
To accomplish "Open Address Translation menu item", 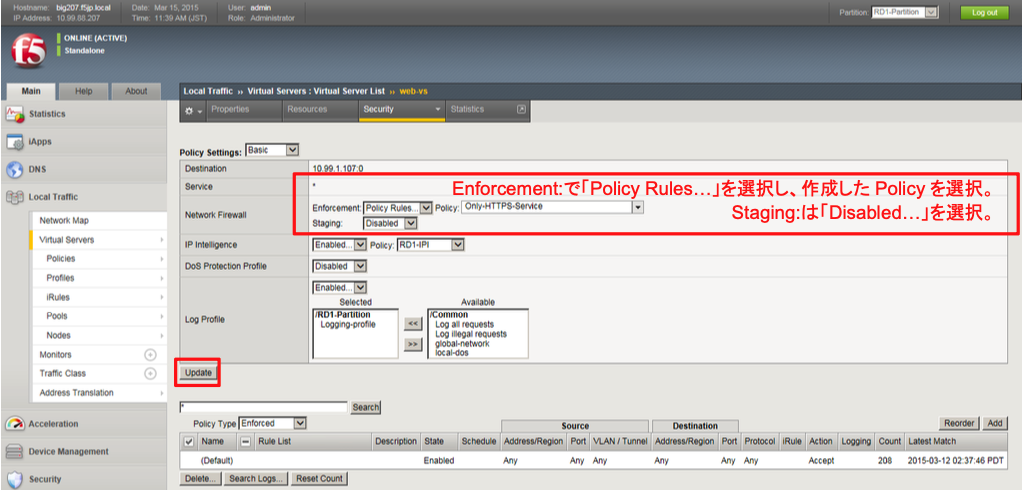I will (76, 393).
